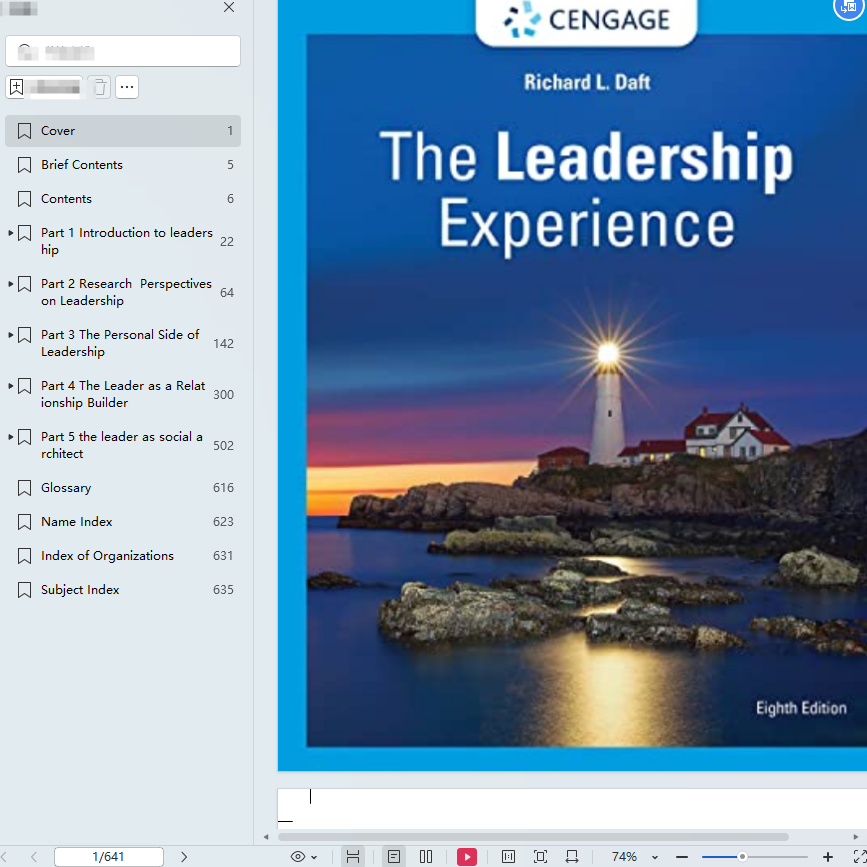Go to the next page
This screenshot has height=867, width=867.
coord(184,857)
